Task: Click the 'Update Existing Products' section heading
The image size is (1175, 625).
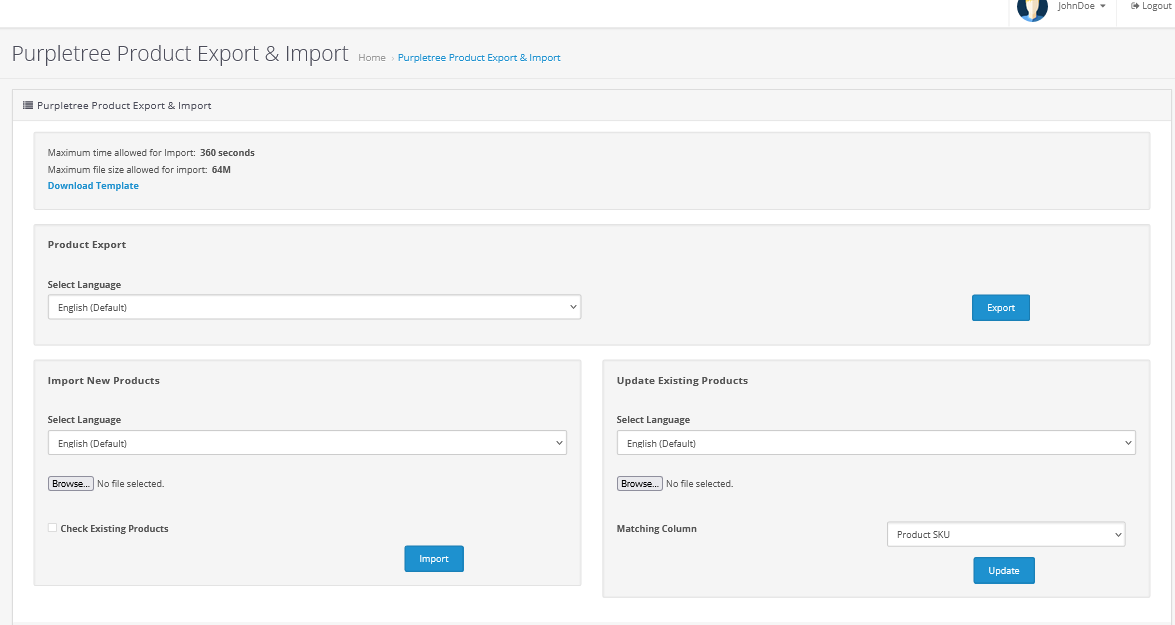Action: 682,381
